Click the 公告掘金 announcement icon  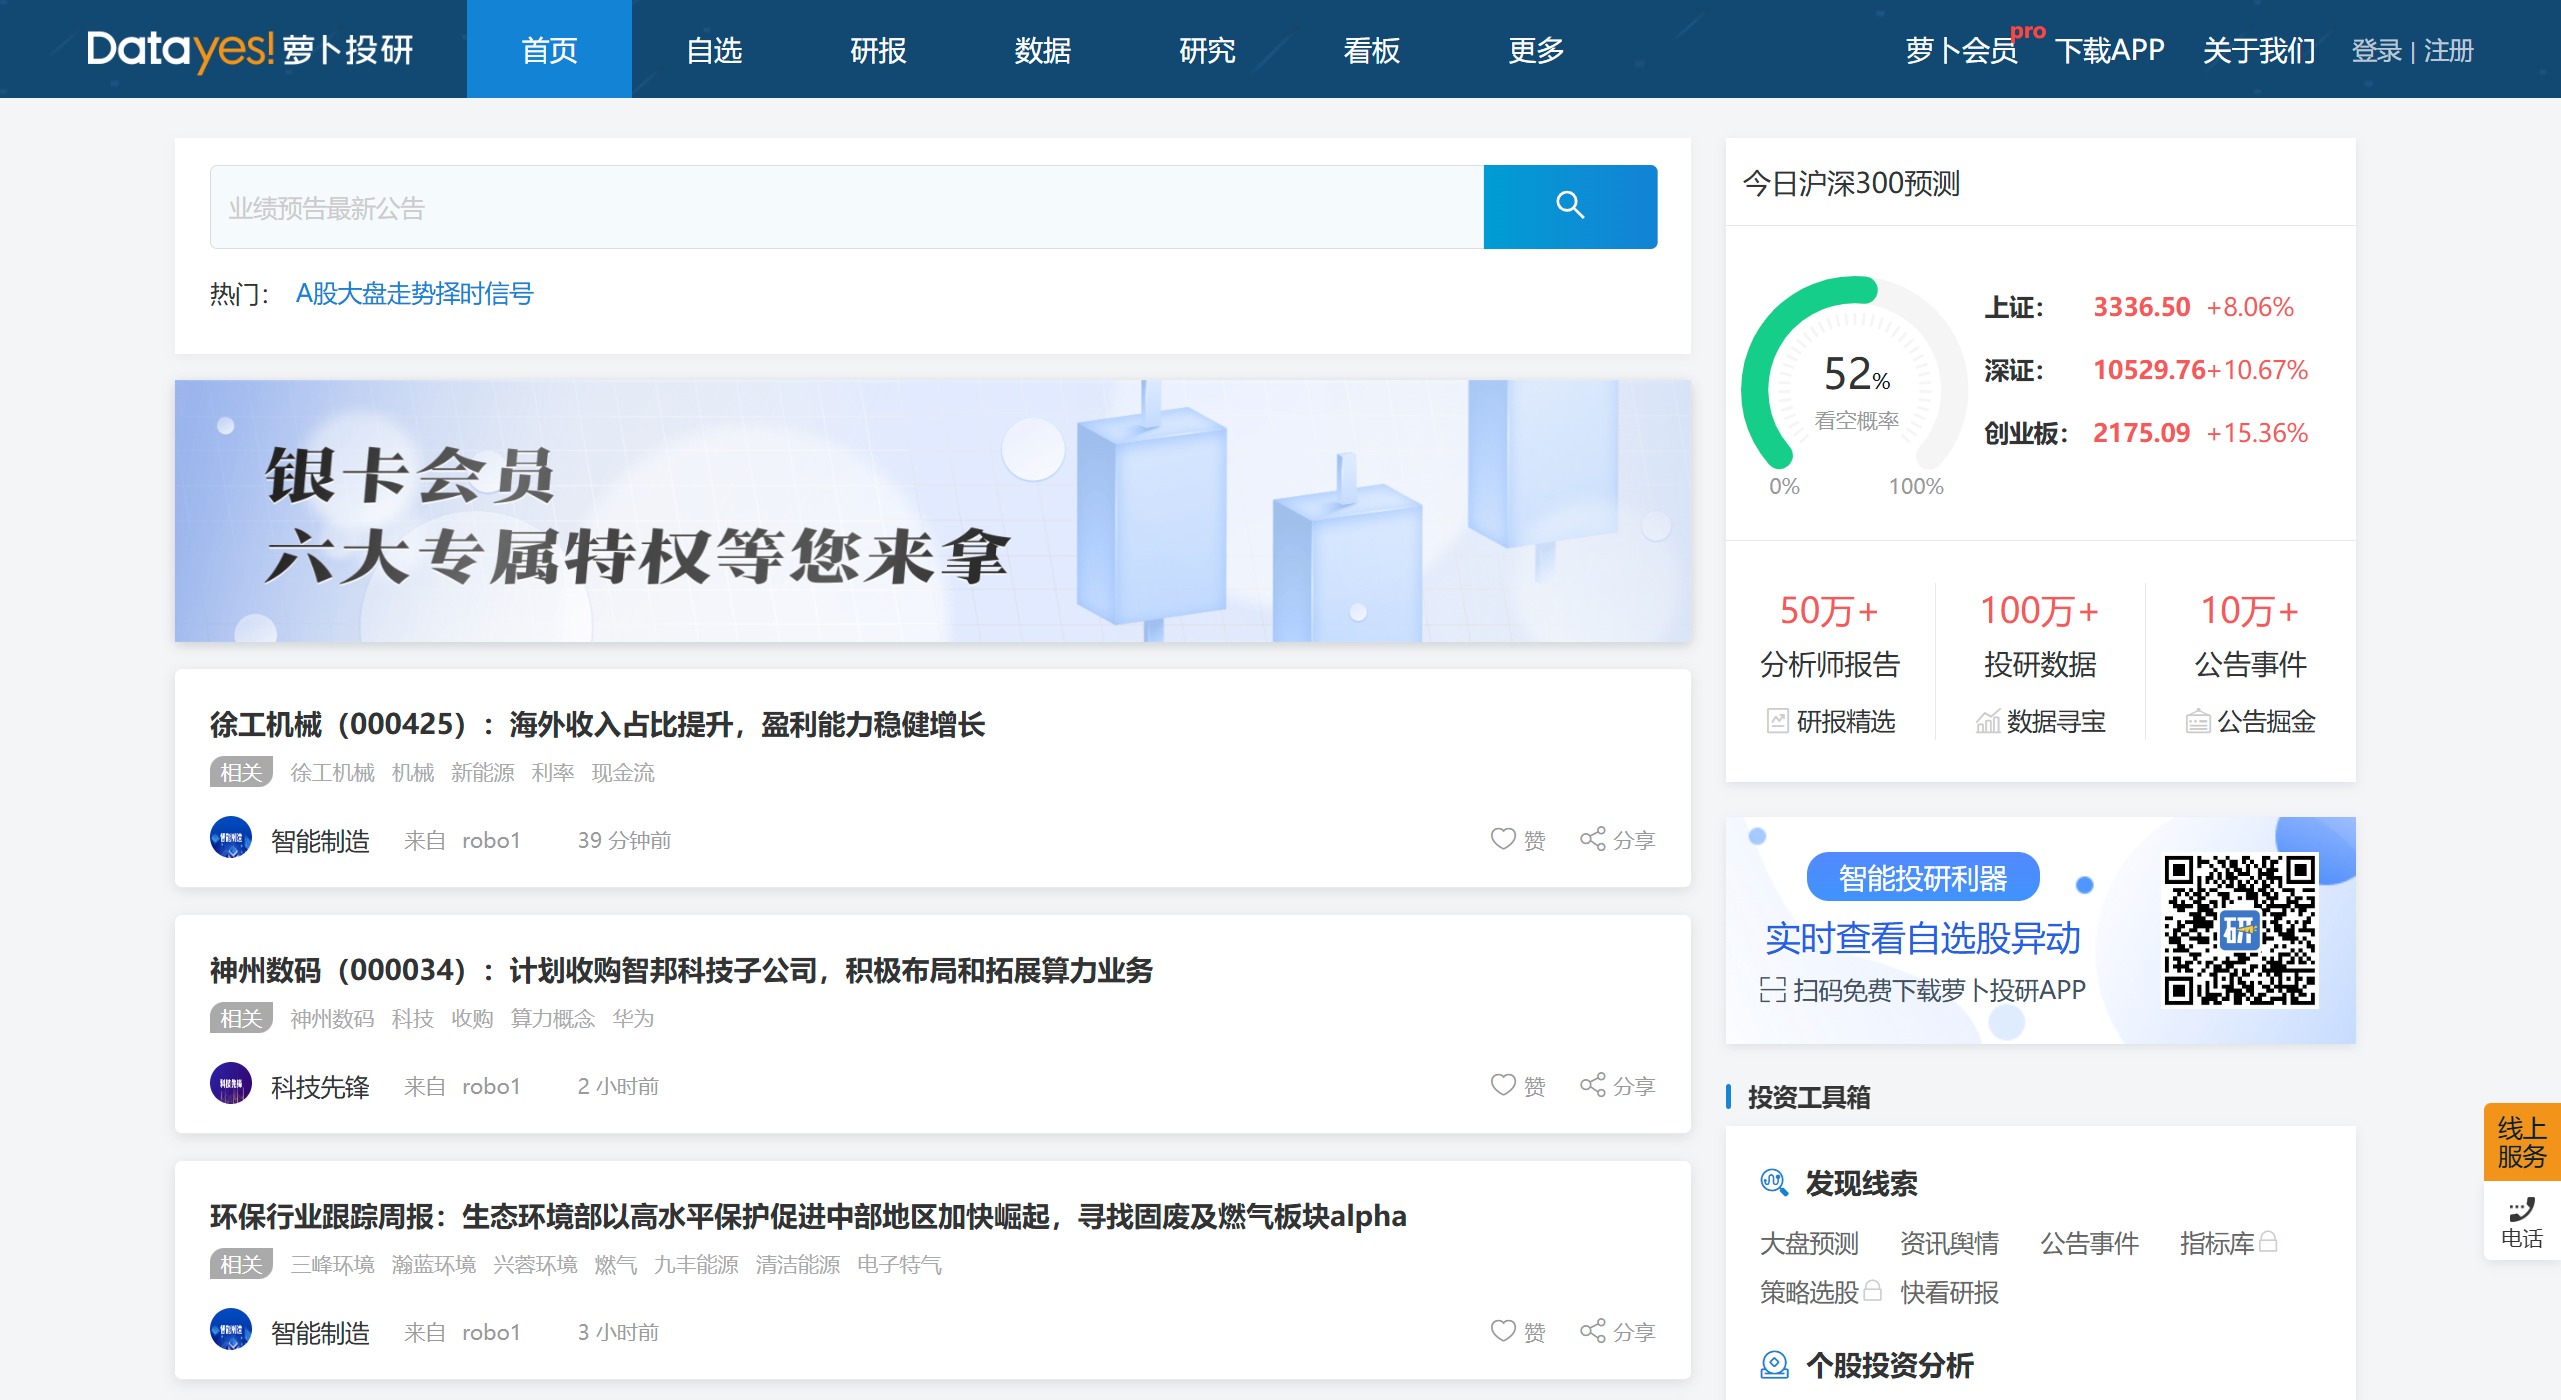2197,721
